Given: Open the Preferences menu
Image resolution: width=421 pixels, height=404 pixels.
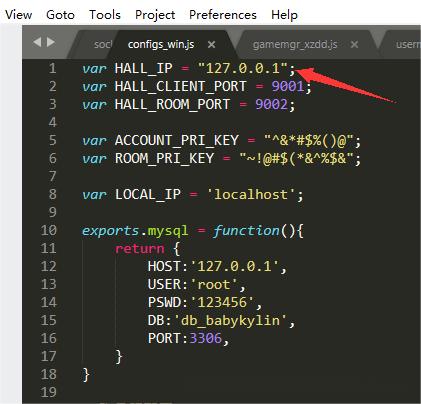Looking at the screenshot, I should (223, 15).
